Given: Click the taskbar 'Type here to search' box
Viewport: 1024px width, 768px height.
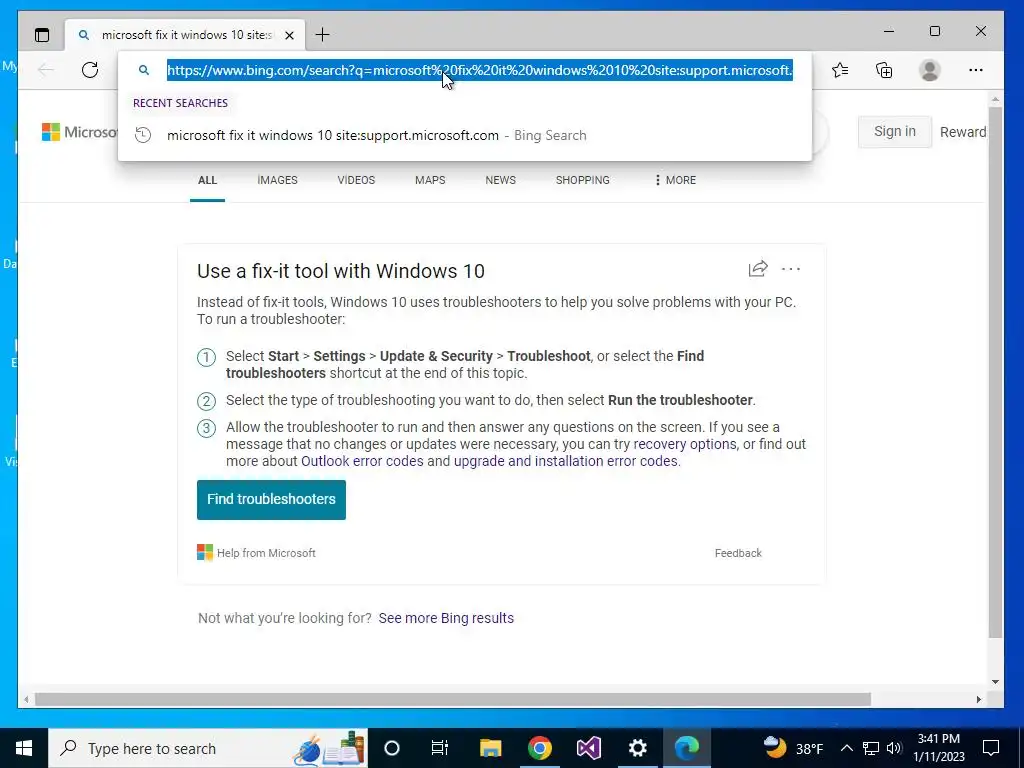Looking at the screenshot, I should [208, 748].
